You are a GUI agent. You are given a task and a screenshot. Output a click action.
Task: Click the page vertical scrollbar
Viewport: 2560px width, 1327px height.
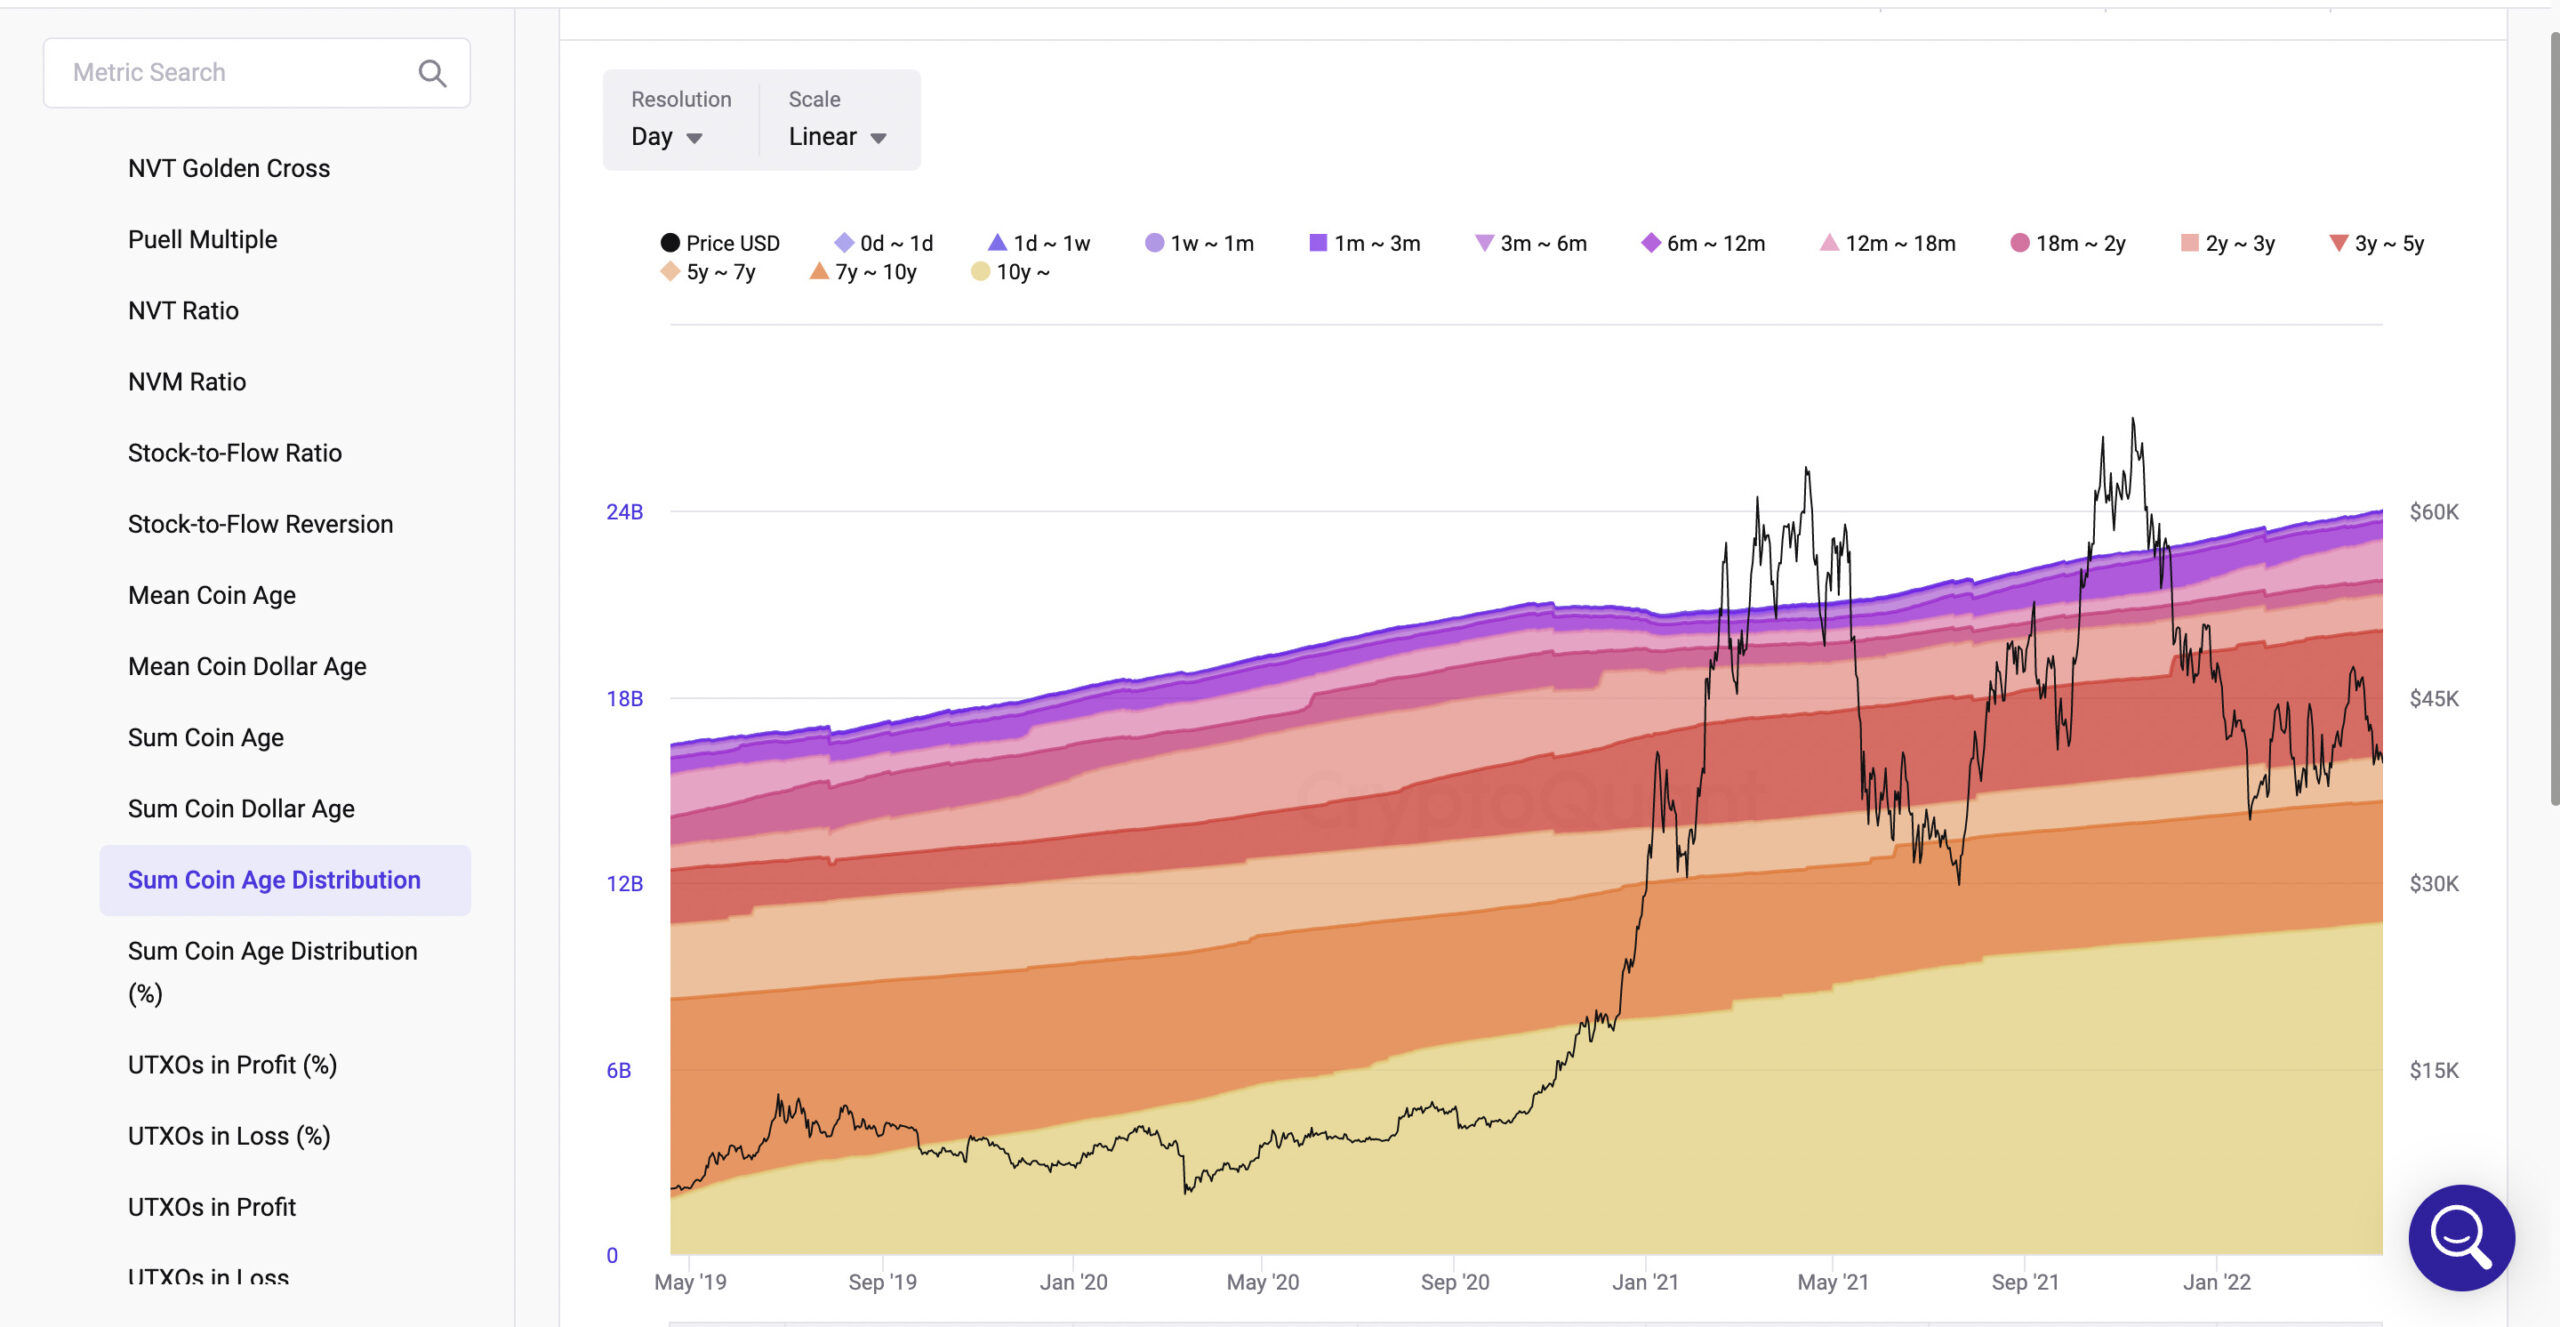[x=2554, y=420]
